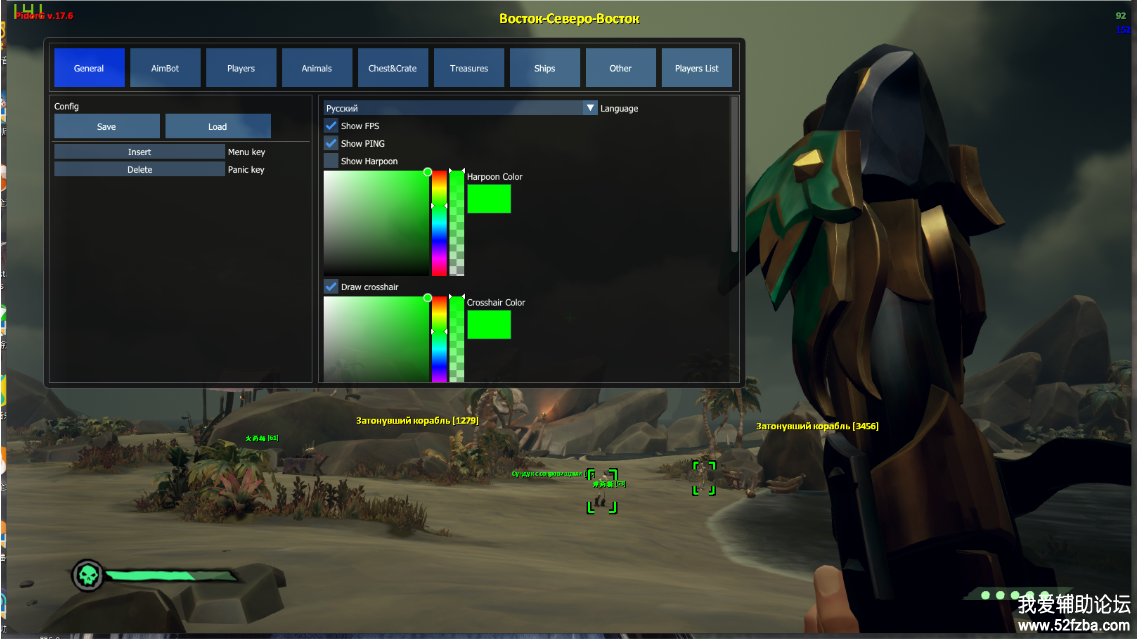
Task: Select the Other tab
Action: click(x=621, y=68)
